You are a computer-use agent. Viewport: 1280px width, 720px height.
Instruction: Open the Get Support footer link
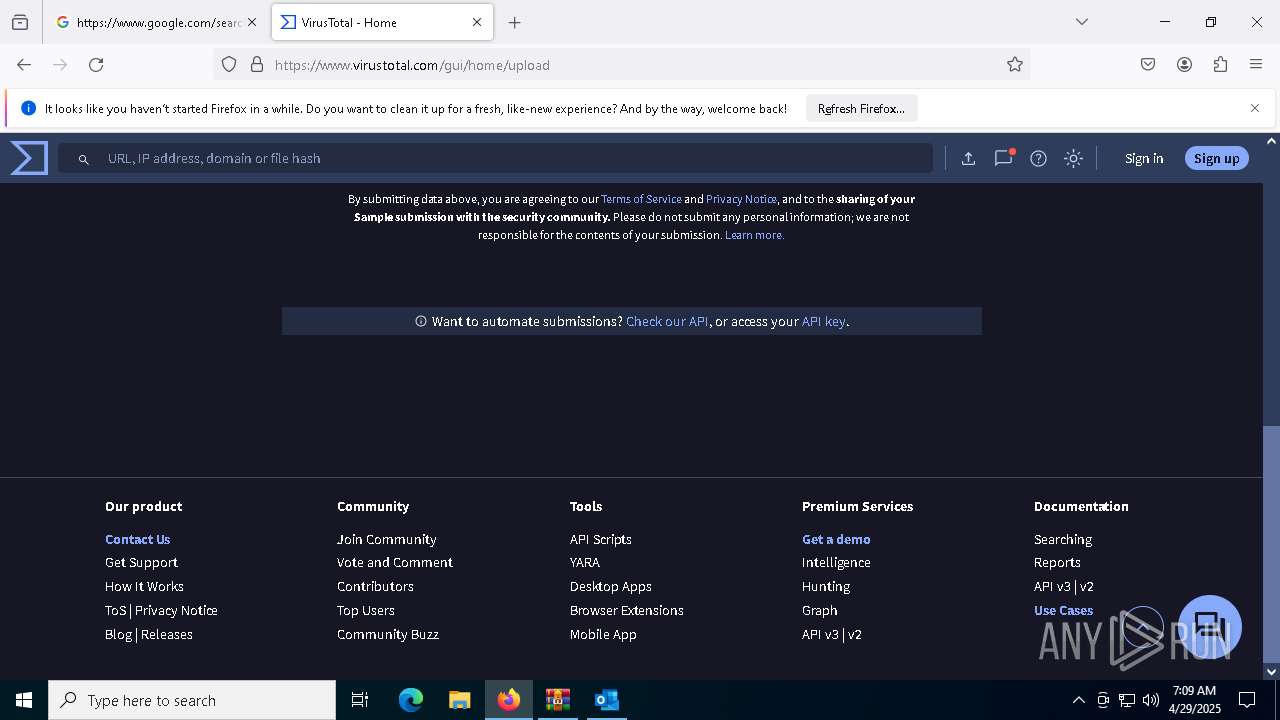click(141, 562)
